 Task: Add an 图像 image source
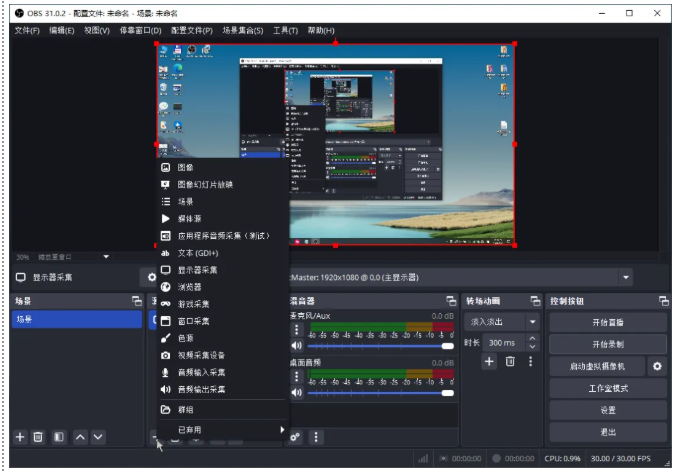[x=222, y=167]
